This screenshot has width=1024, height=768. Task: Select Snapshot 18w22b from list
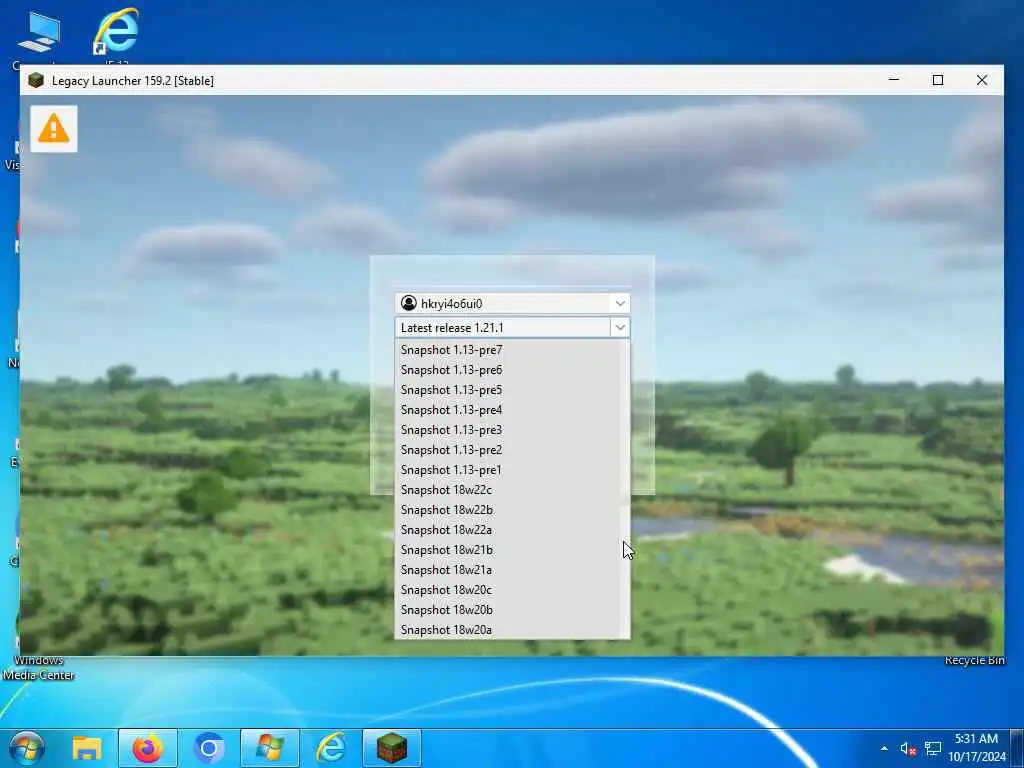[x=507, y=510]
